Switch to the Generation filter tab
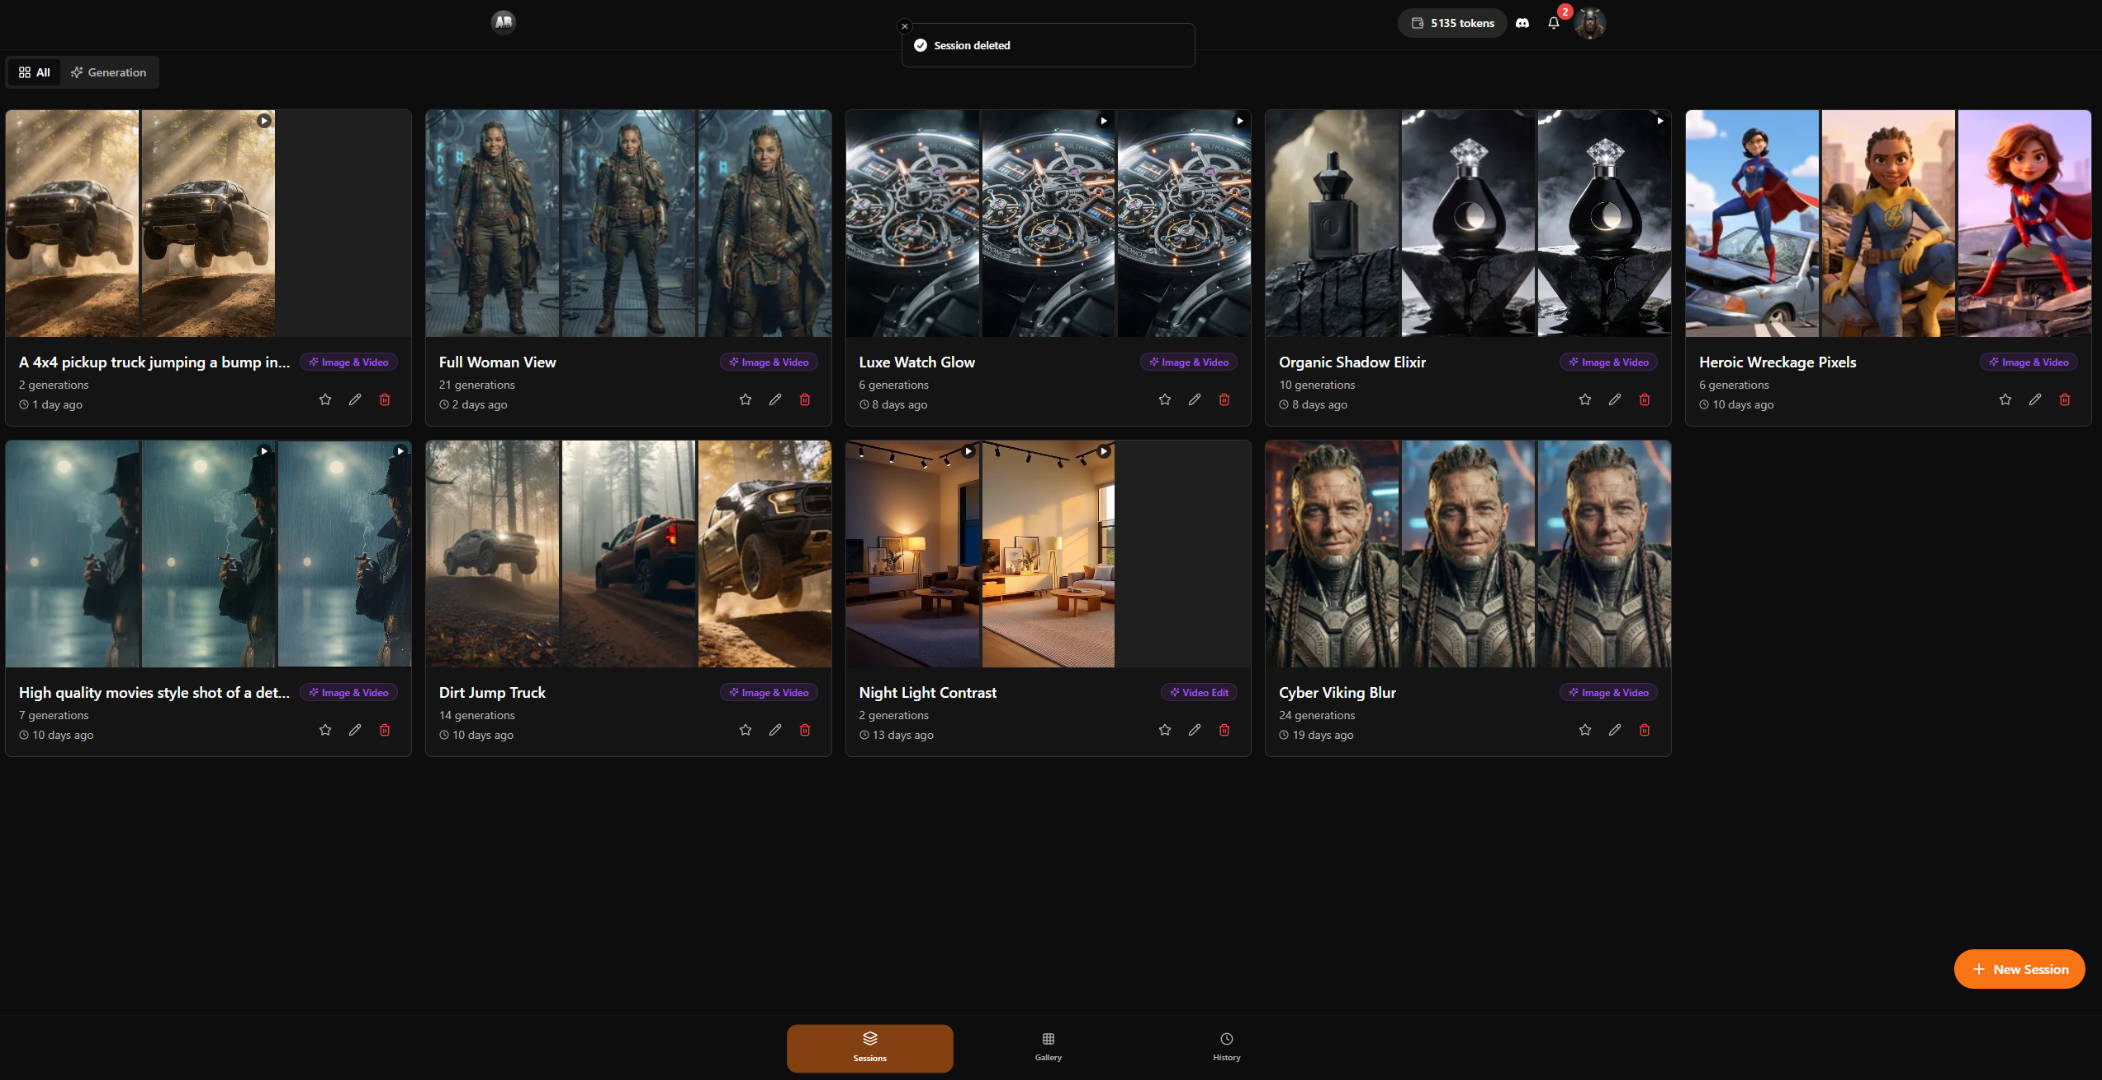 tap(108, 72)
